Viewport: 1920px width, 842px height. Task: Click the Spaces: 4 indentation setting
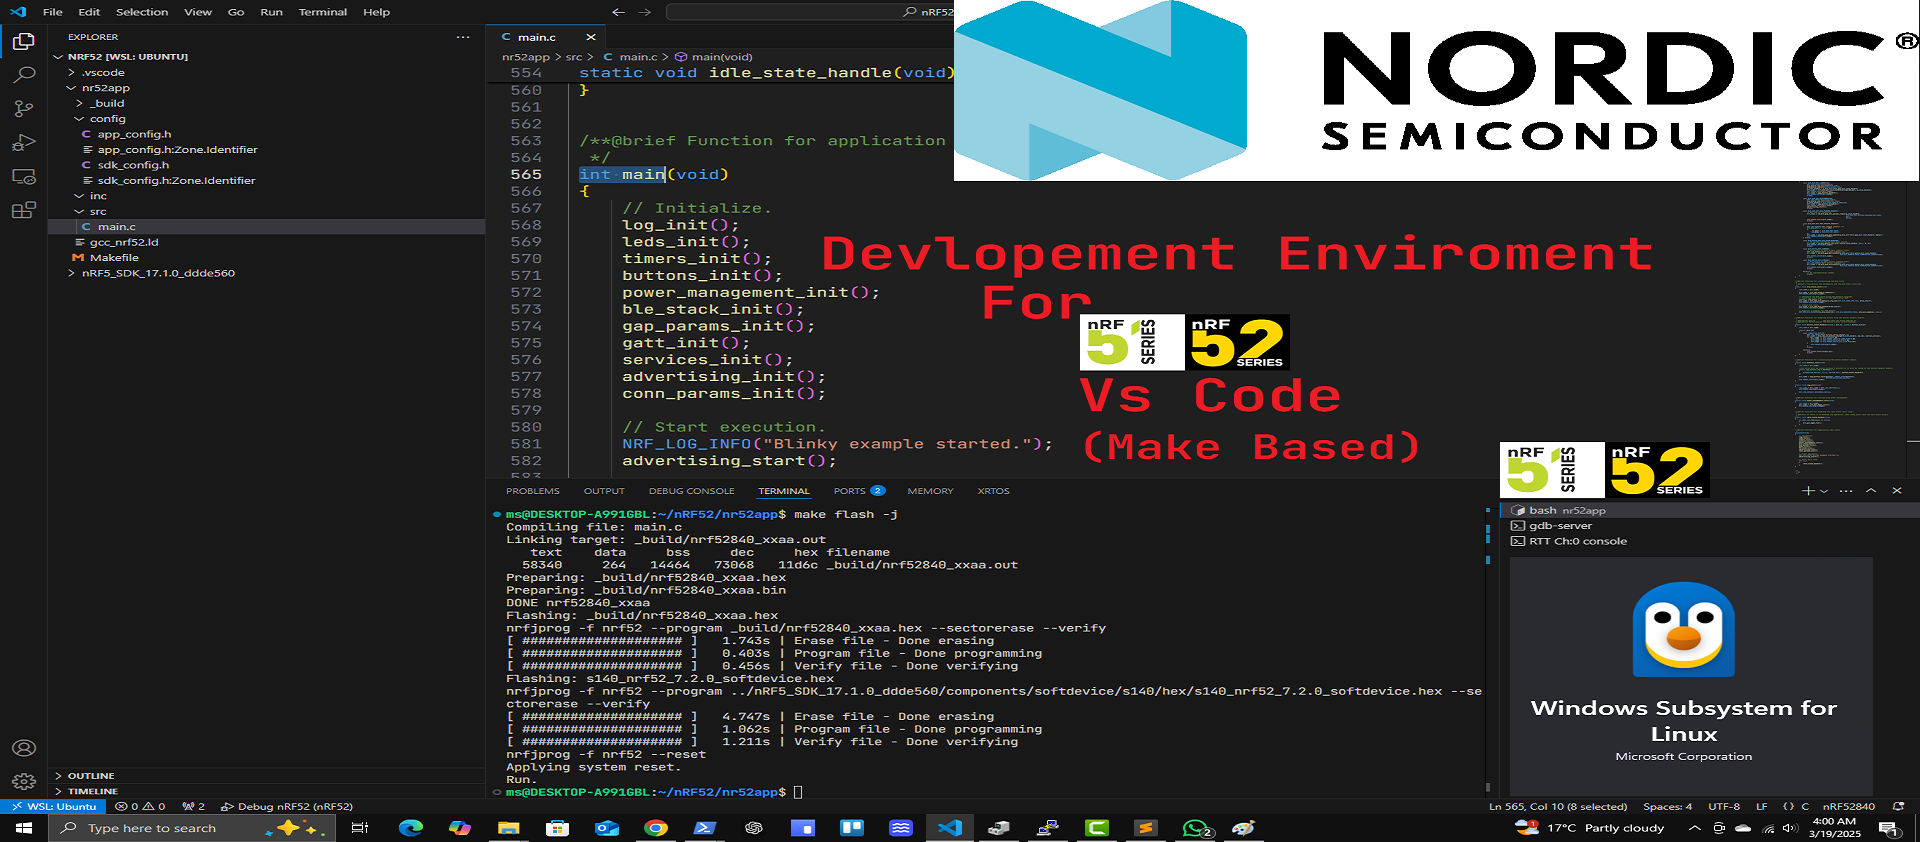pos(1667,806)
